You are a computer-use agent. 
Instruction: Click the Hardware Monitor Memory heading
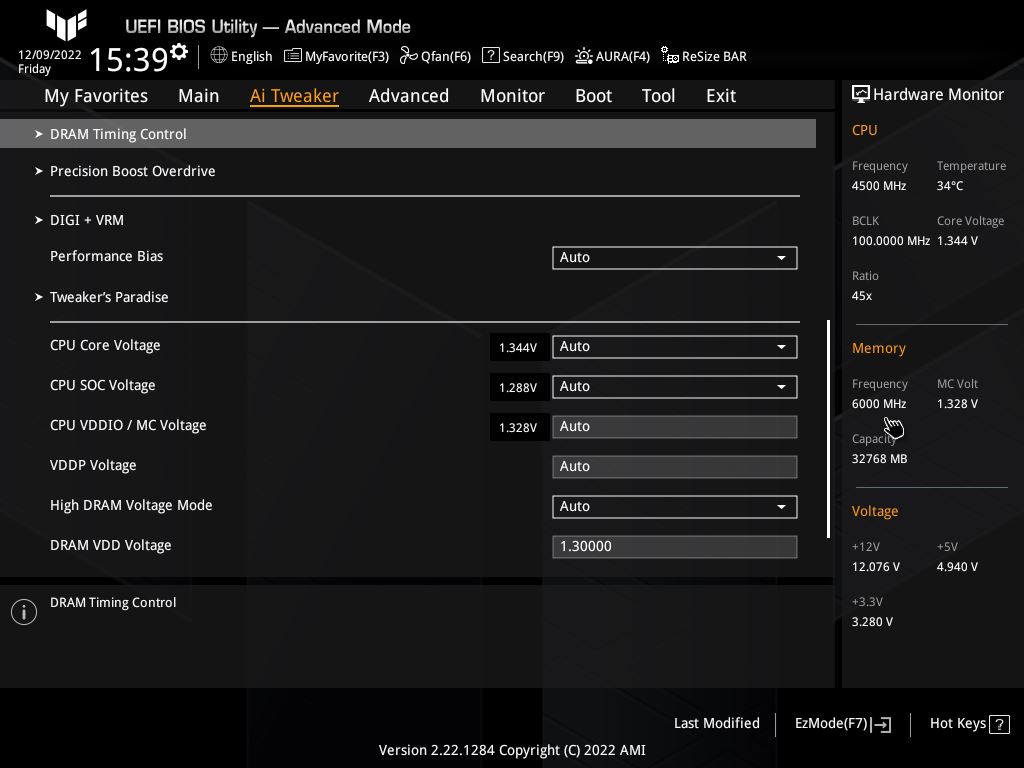pyautogui.click(x=878, y=349)
